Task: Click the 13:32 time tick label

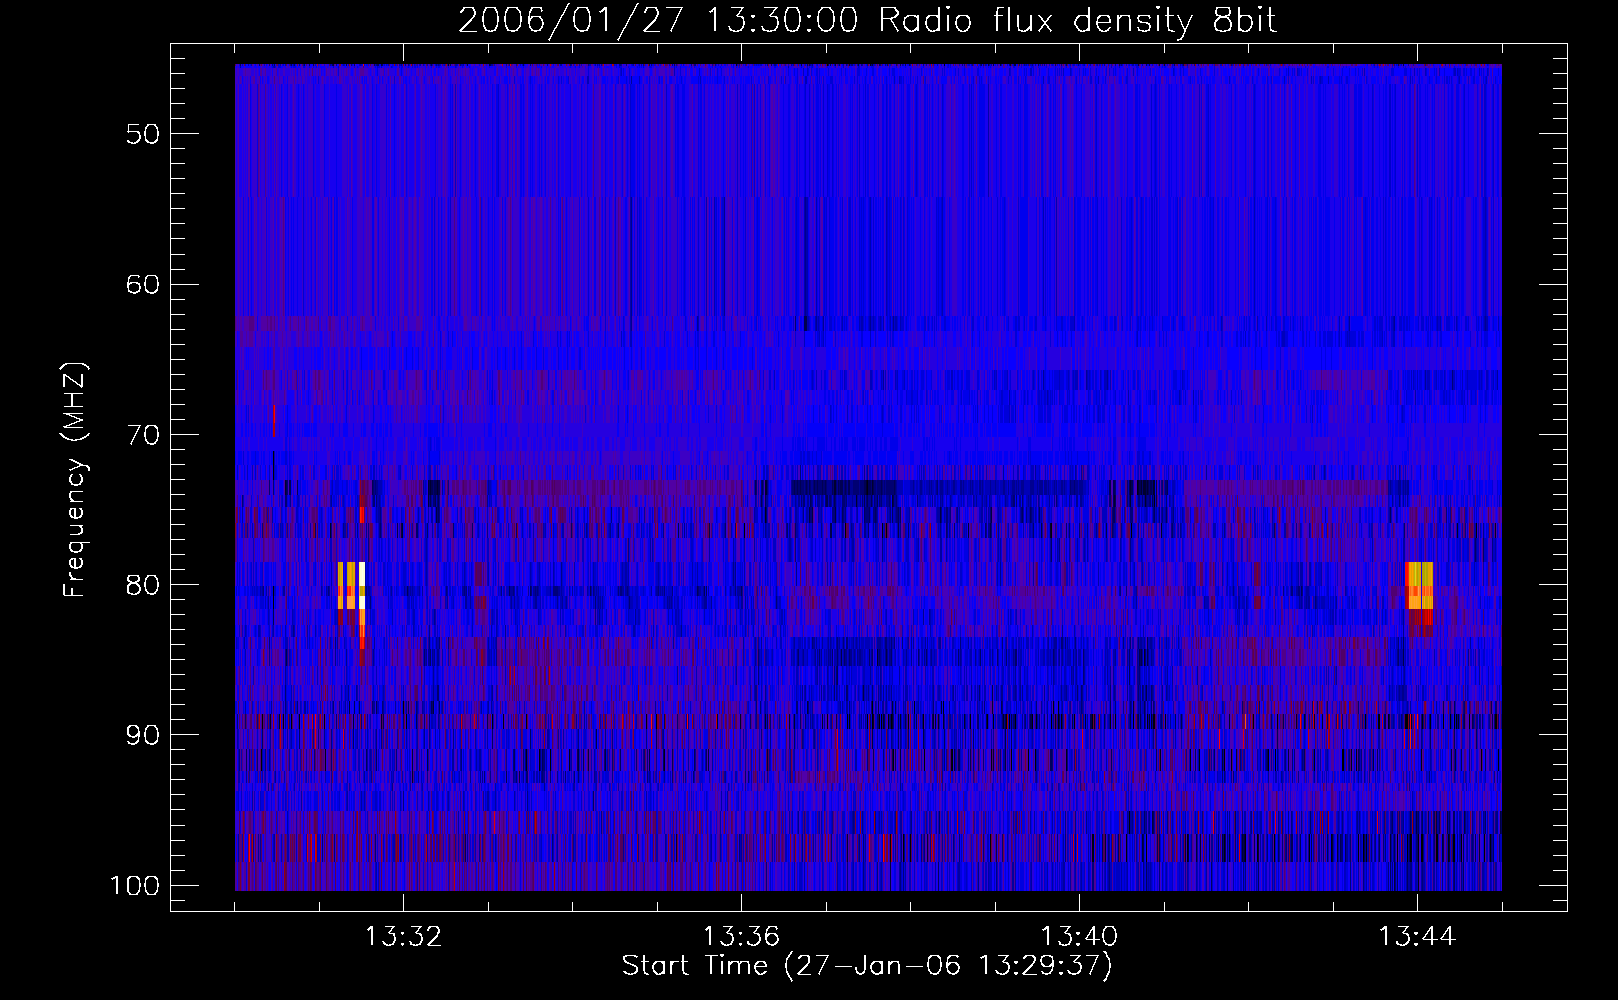Action: click(403, 937)
